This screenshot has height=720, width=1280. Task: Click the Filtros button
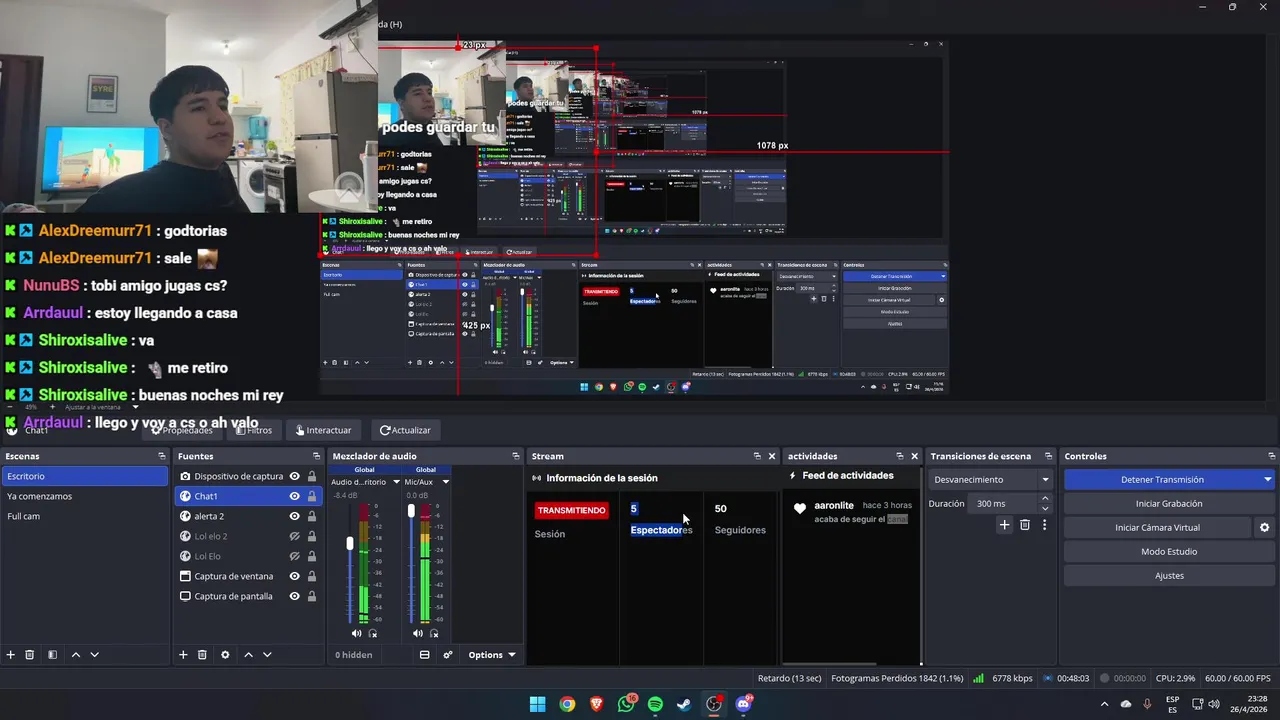point(254,430)
